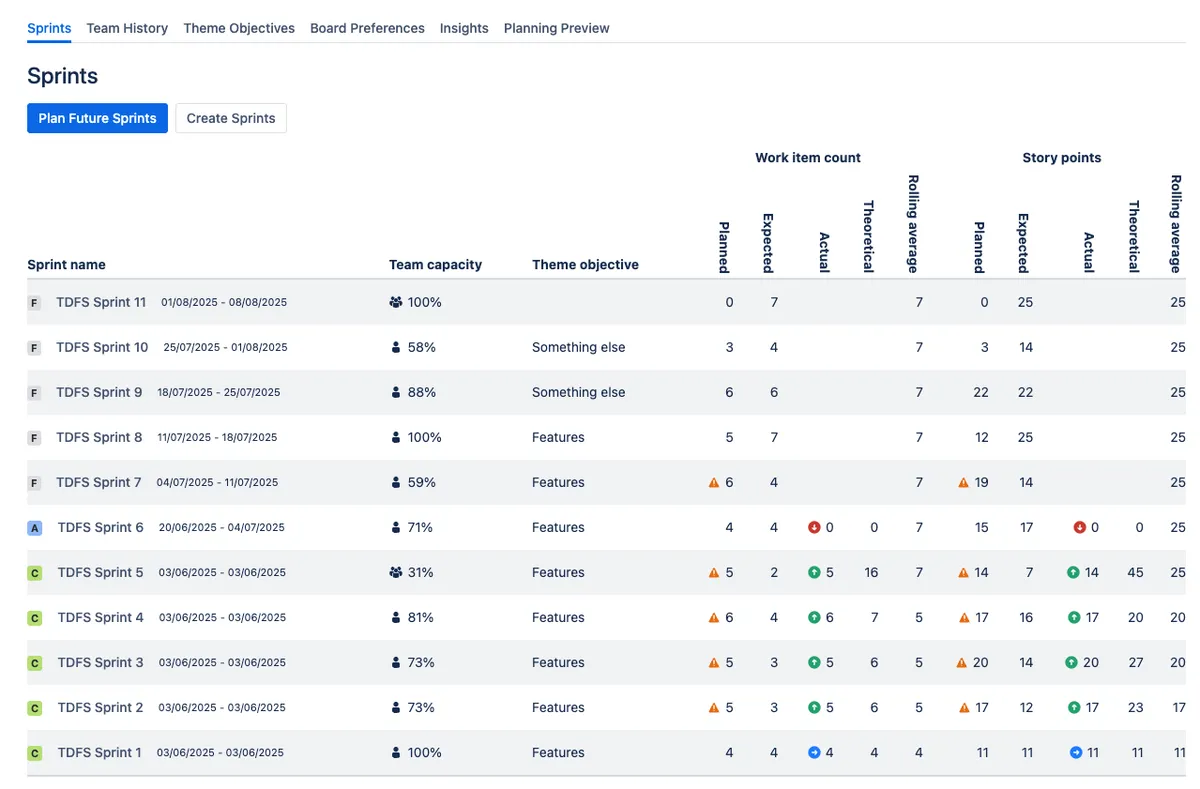Click the Theme objective column header
The width and height of the screenshot is (1200, 789).
point(585,265)
